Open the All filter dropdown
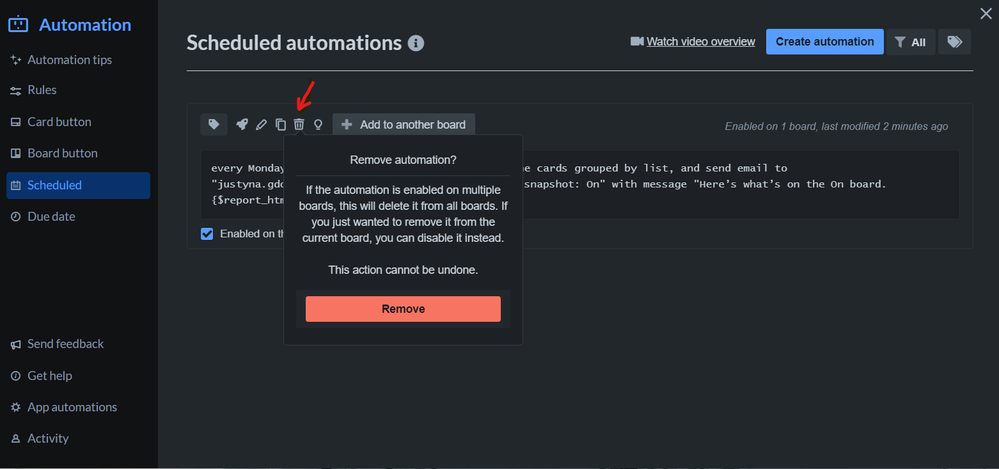Image resolution: width=999 pixels, height=469 pixels. pyautogui.click(x=910, y=42)
